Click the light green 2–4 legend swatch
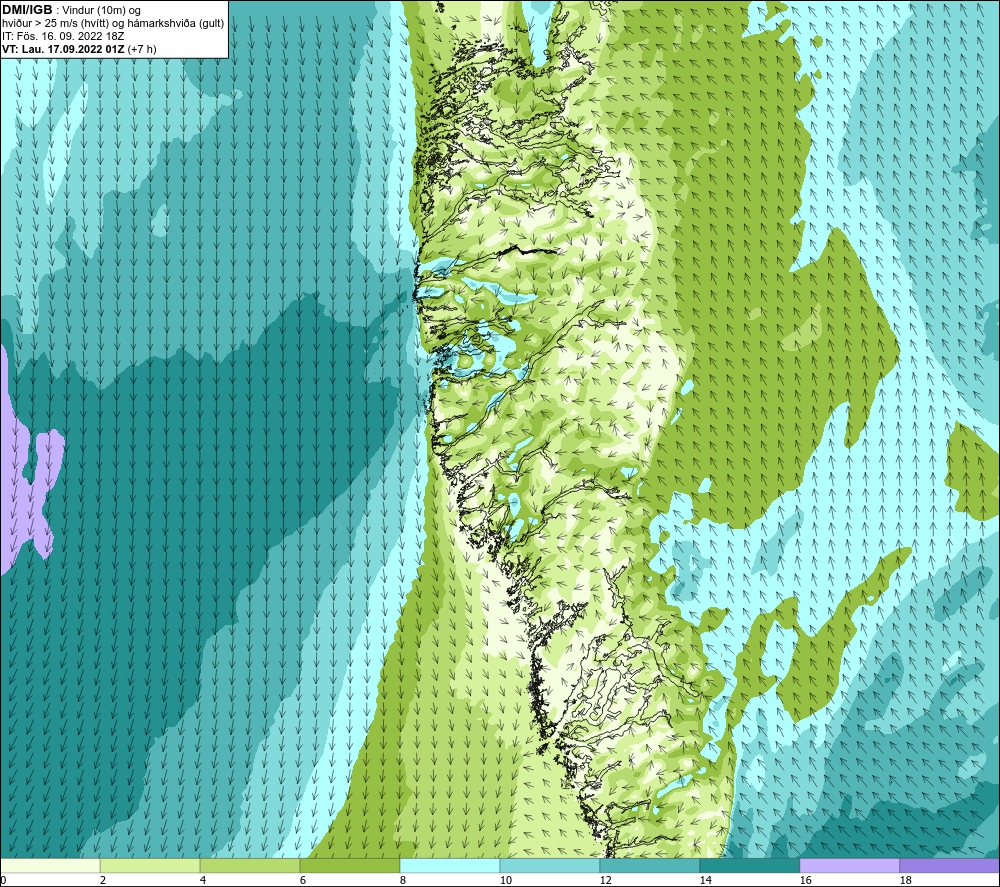The height and width of the screenshot is (887, 1000). click(x=150, y=865)
